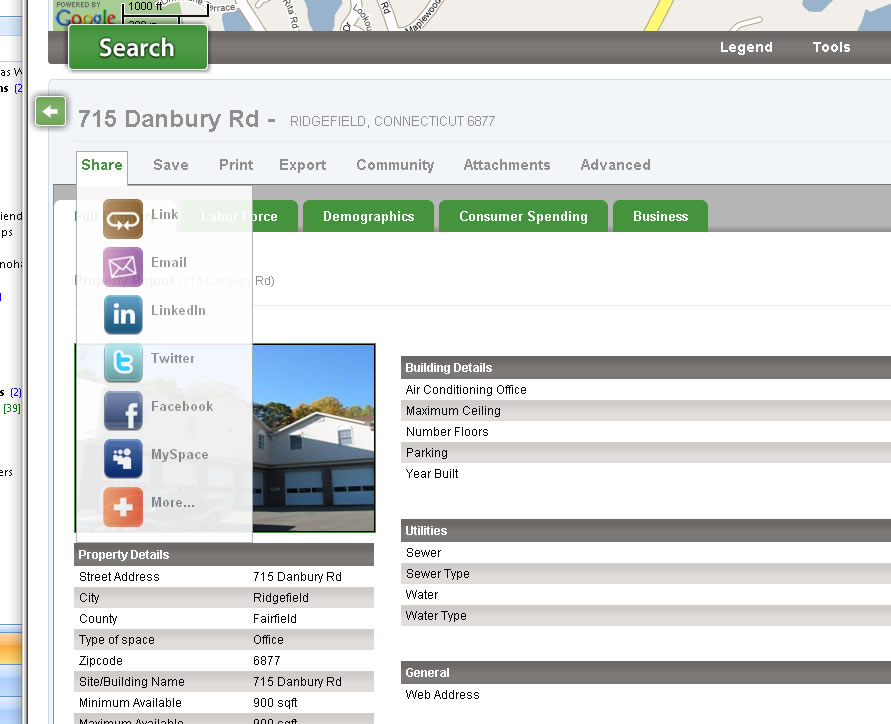Click the More... label in share menu
891x724 pixels.
pos(173,502)
